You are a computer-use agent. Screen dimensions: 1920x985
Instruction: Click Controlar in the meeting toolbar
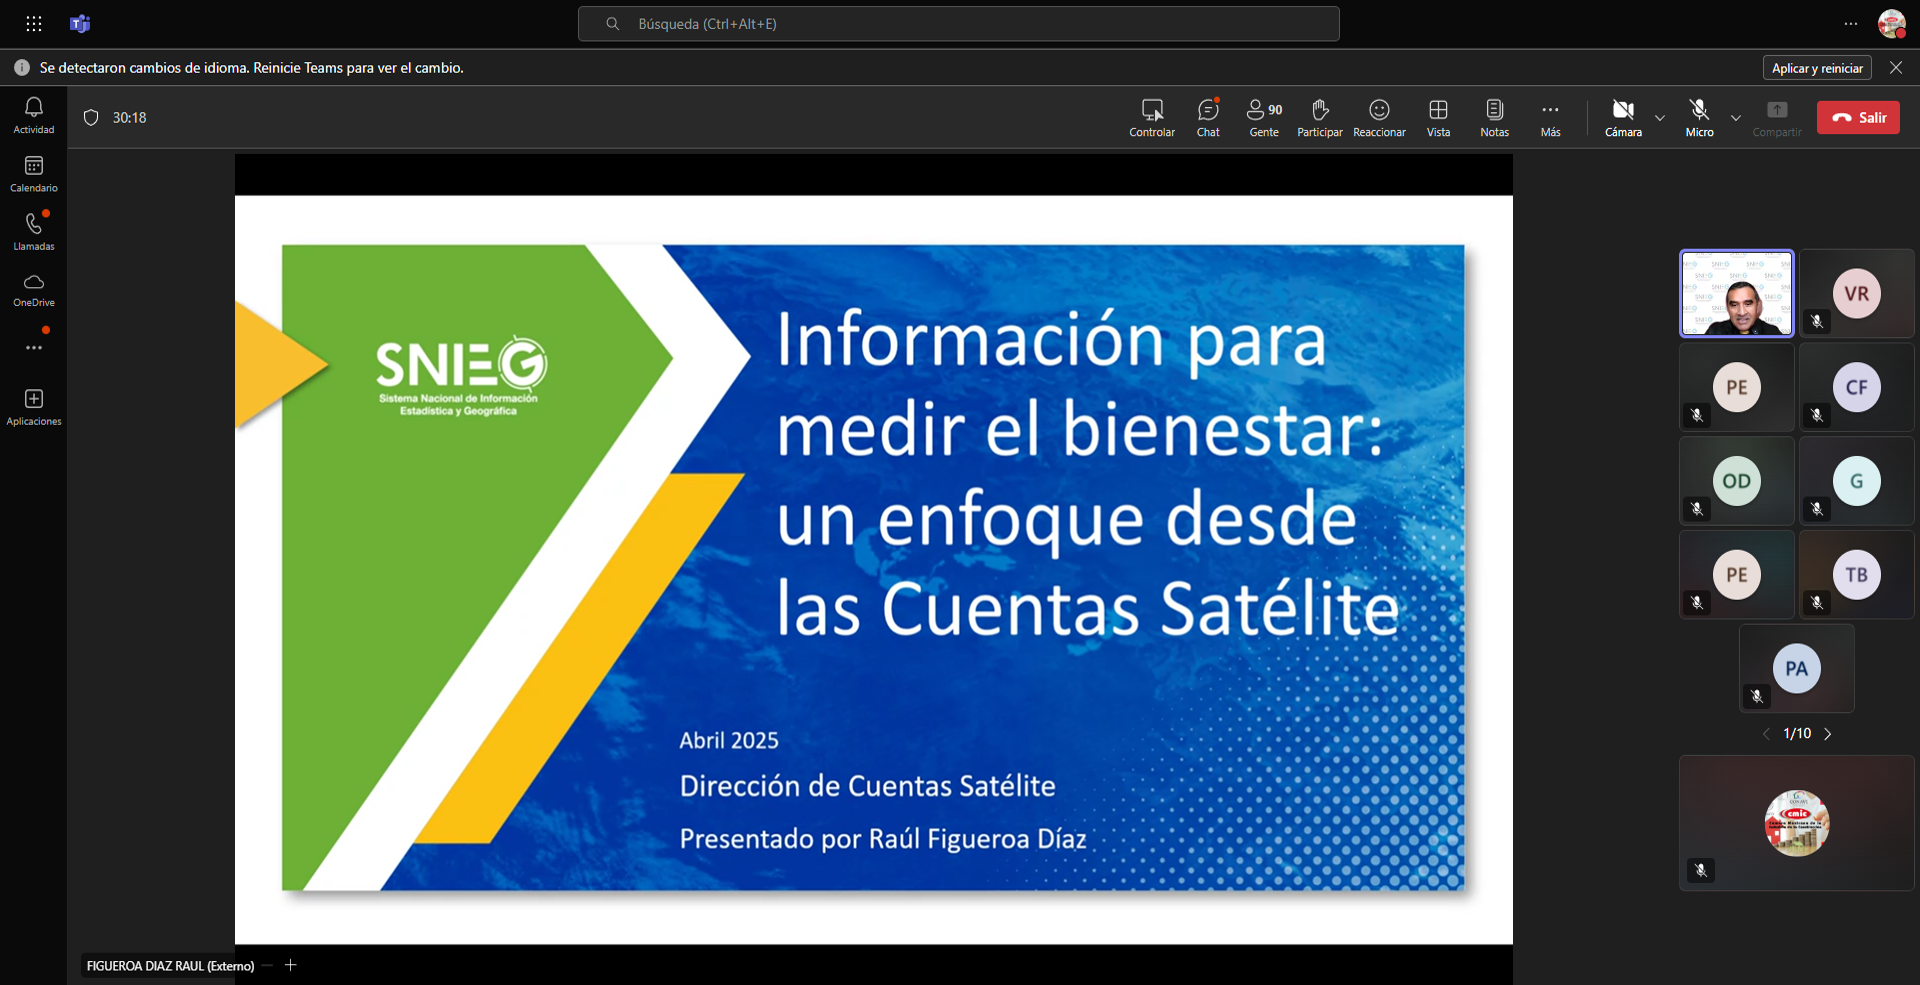coord(1152,118)
